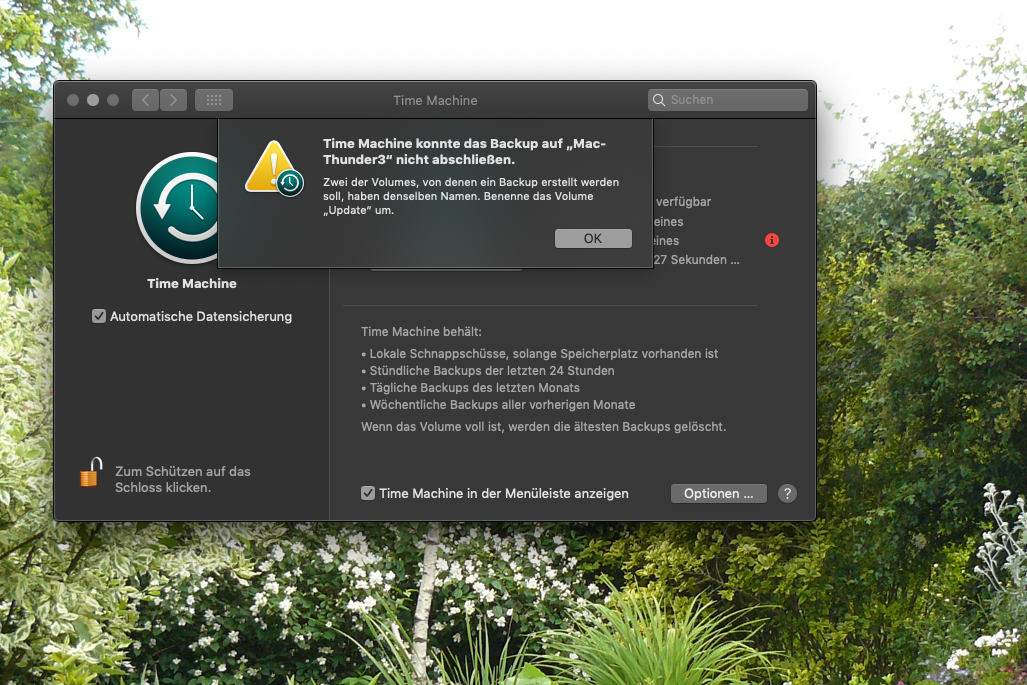Click the '27 Sekunden ...' status text
Image resolution: width=1027 pixels, height=685 pixels.
(x=697, y=259)
